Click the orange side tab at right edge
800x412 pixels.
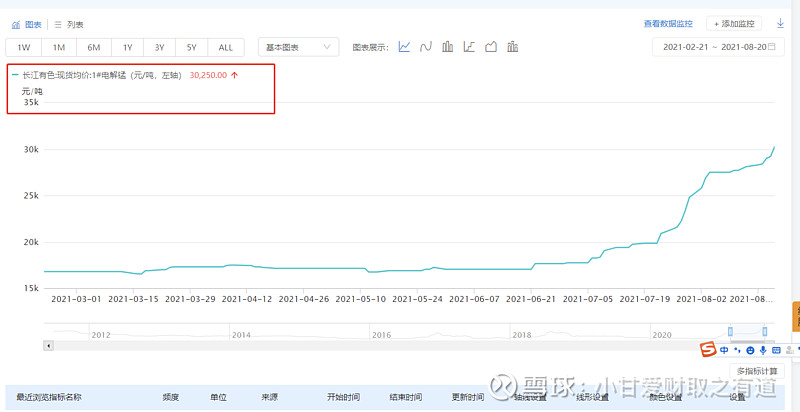coord(796,316)
